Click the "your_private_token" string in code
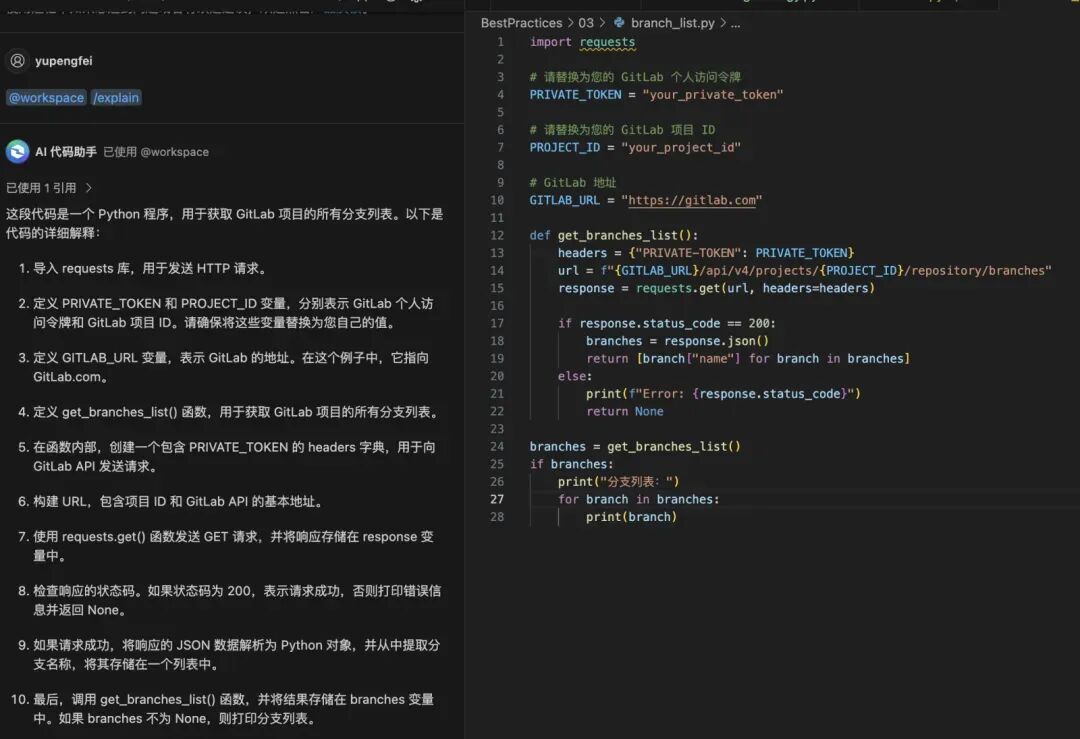Screen dimensions: 1080x739 pos(712,95)
